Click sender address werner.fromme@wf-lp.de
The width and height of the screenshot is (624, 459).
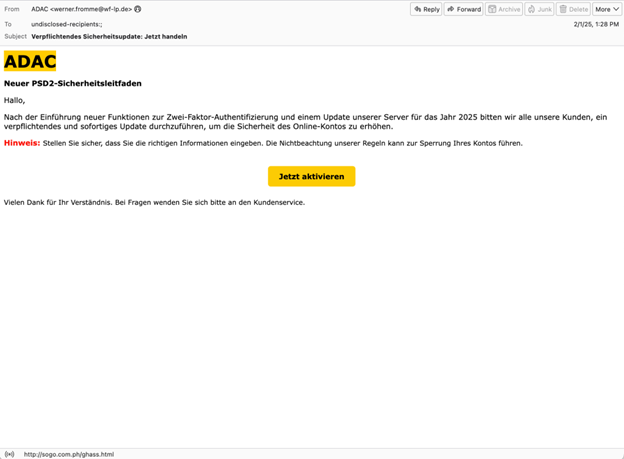point(91,9)
